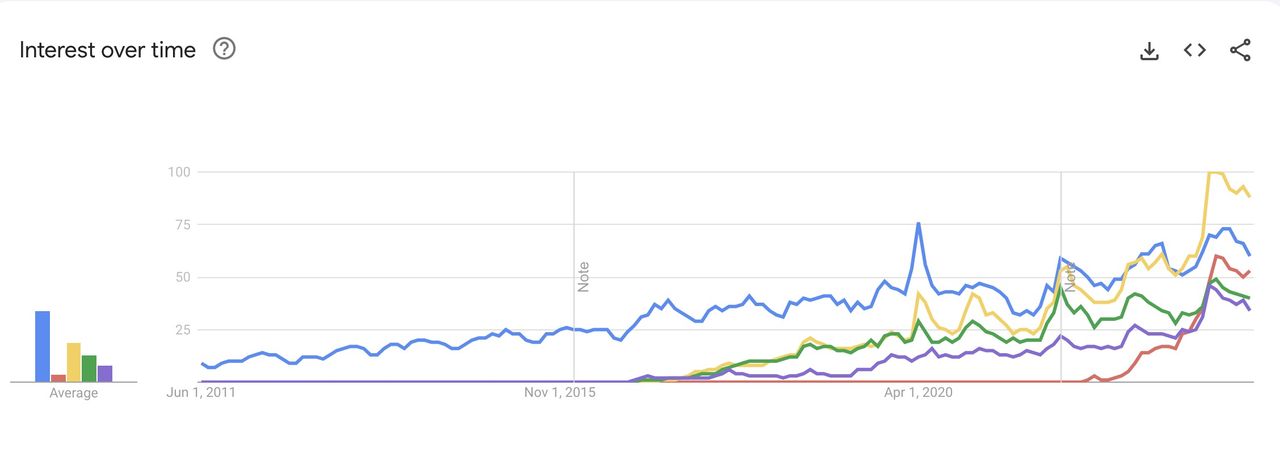Download the interest over time data
Image resolution: width=1280 pixels, height=469 pixels.
(1149, 50)
